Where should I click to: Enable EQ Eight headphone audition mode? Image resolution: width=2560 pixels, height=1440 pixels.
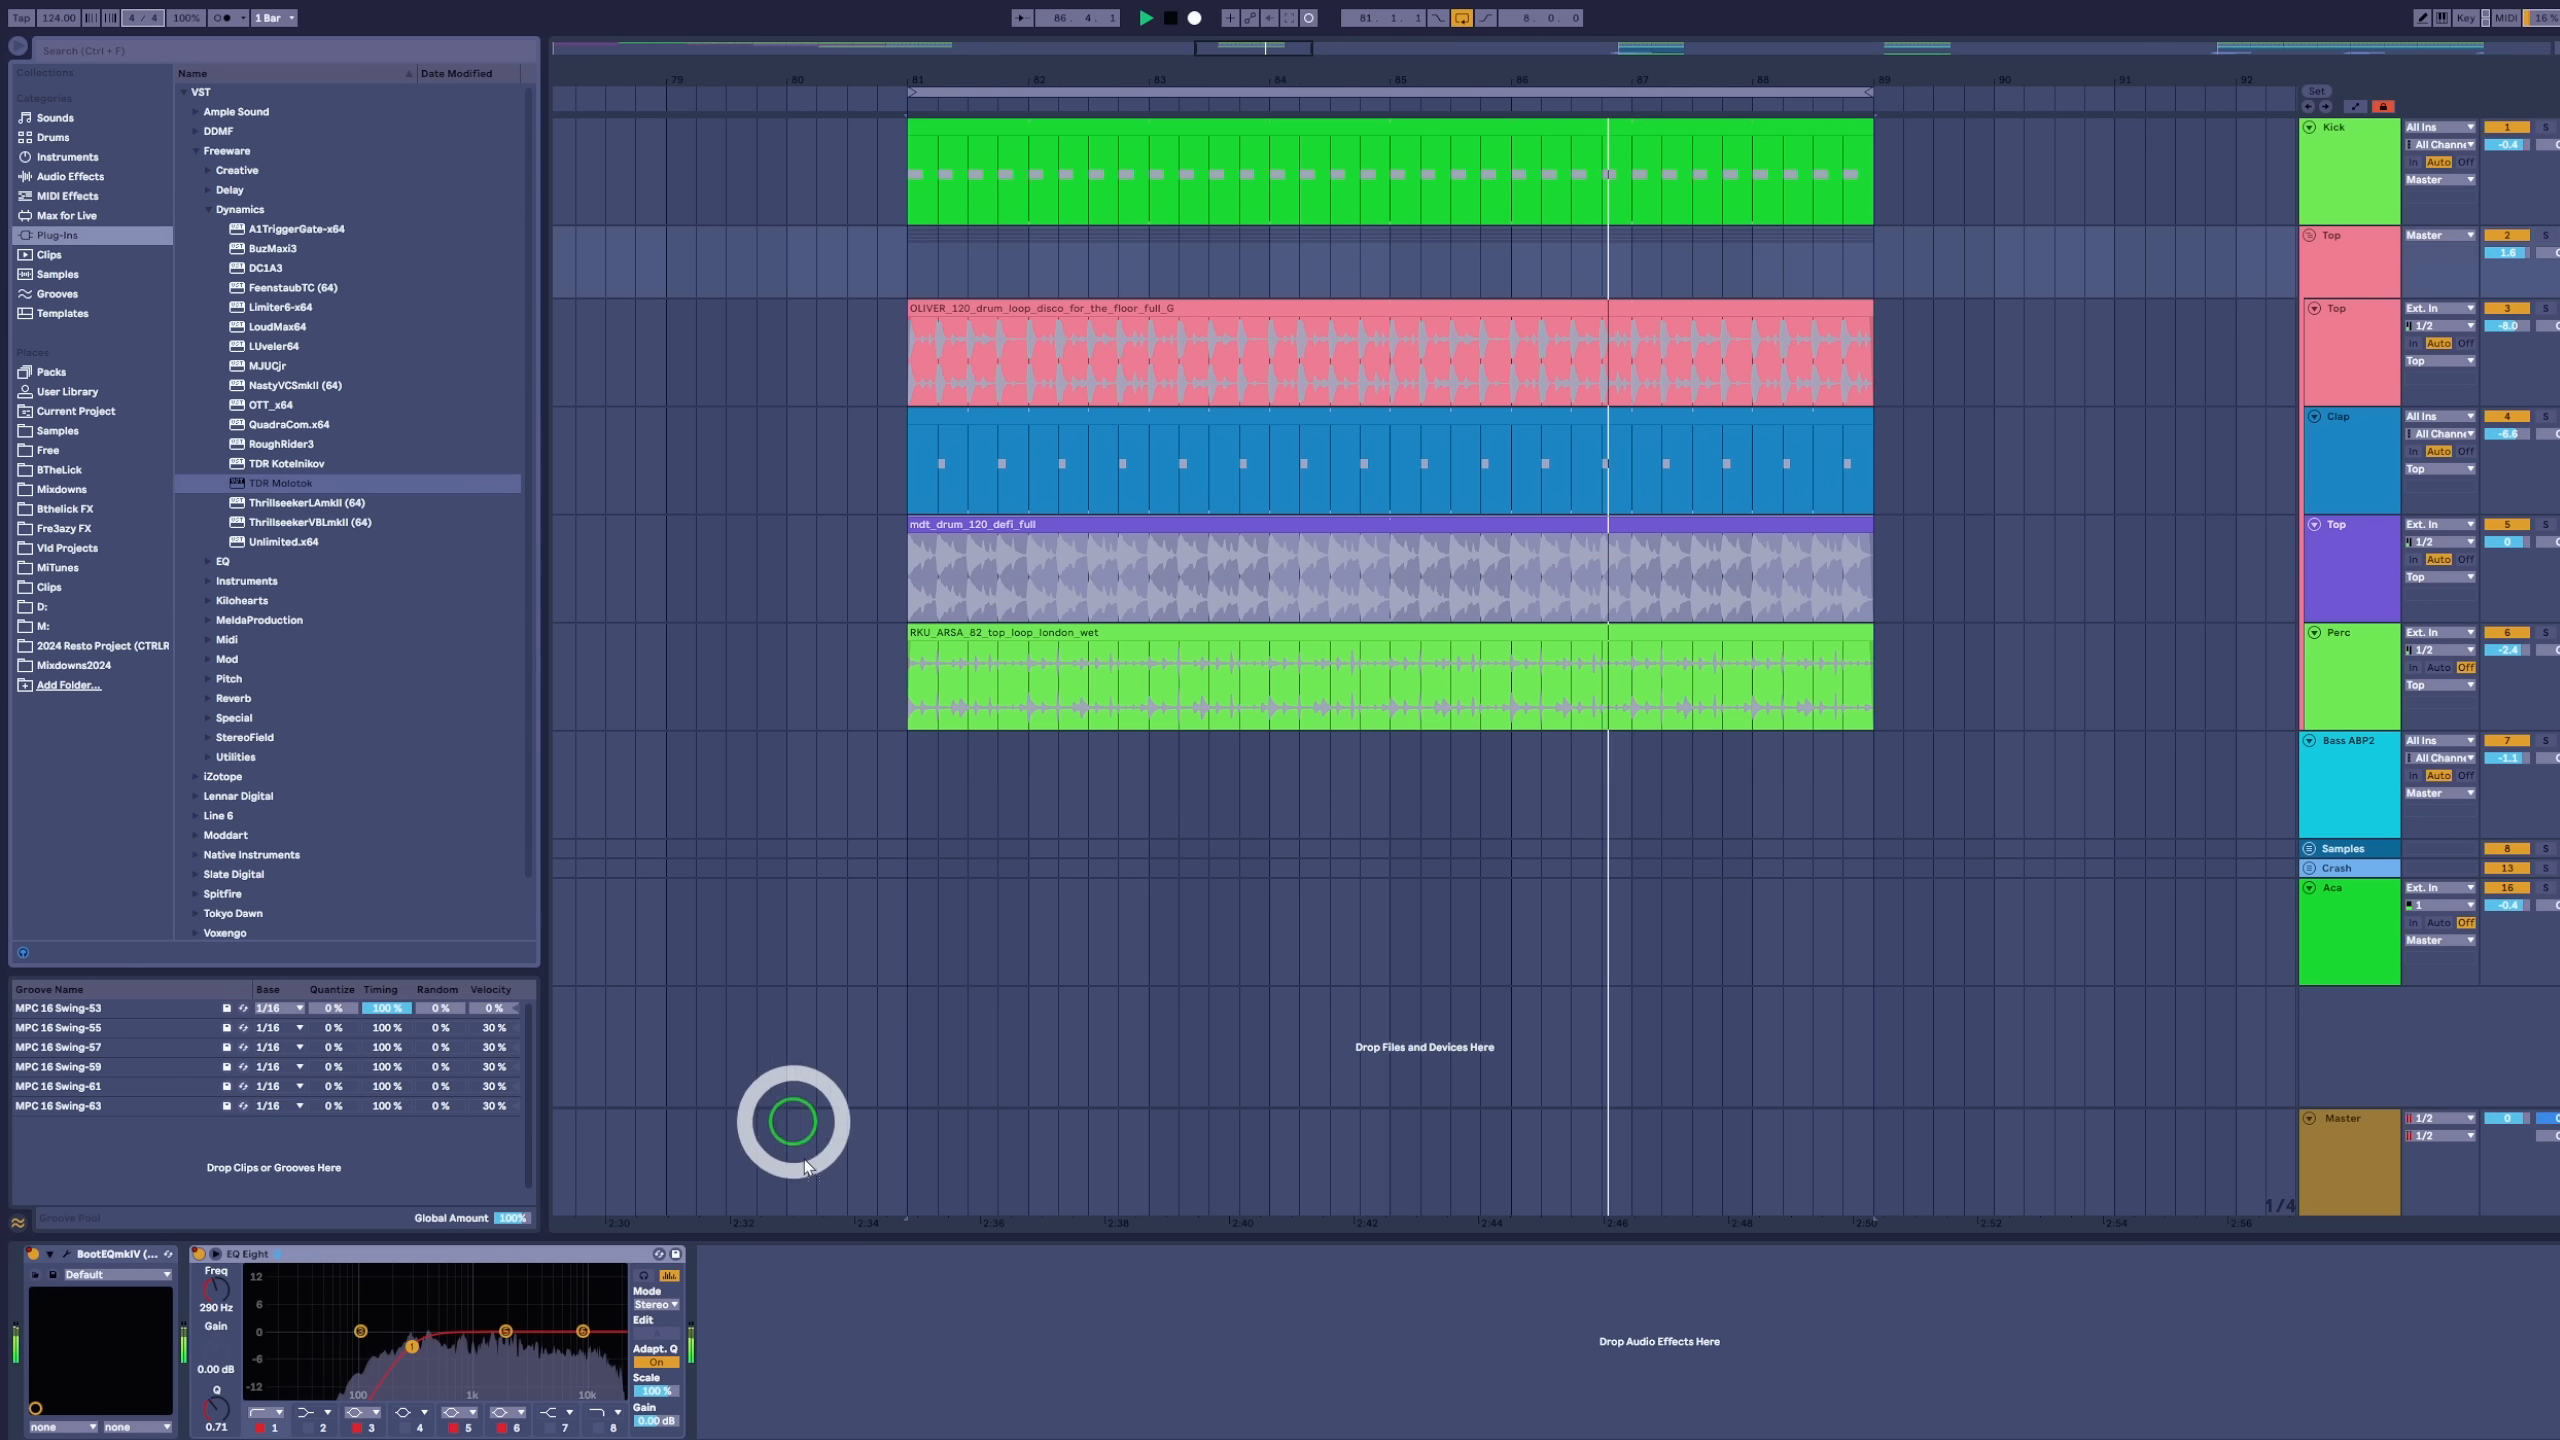click(x=644, y=1275)
